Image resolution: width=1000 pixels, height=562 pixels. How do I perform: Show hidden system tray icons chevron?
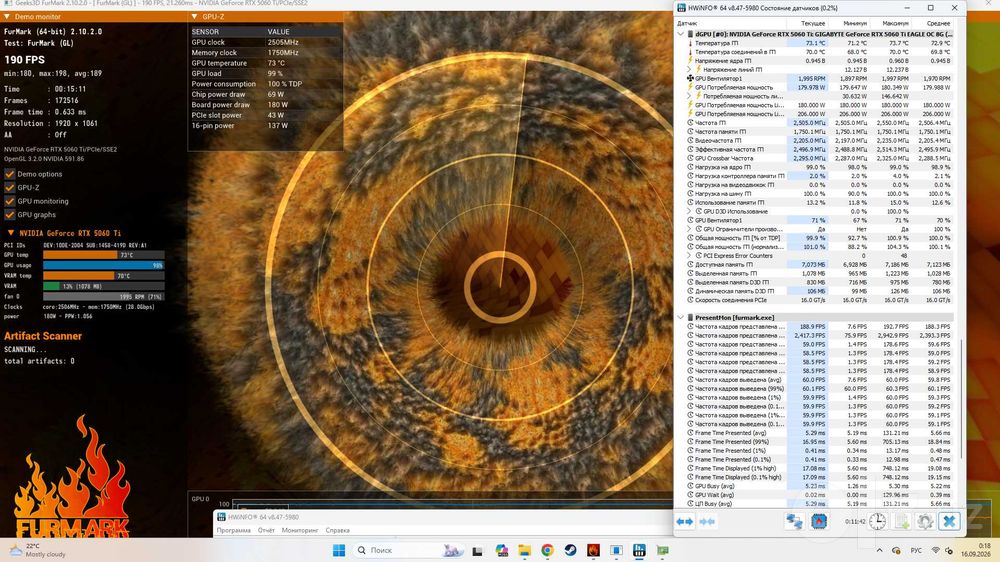879,550
